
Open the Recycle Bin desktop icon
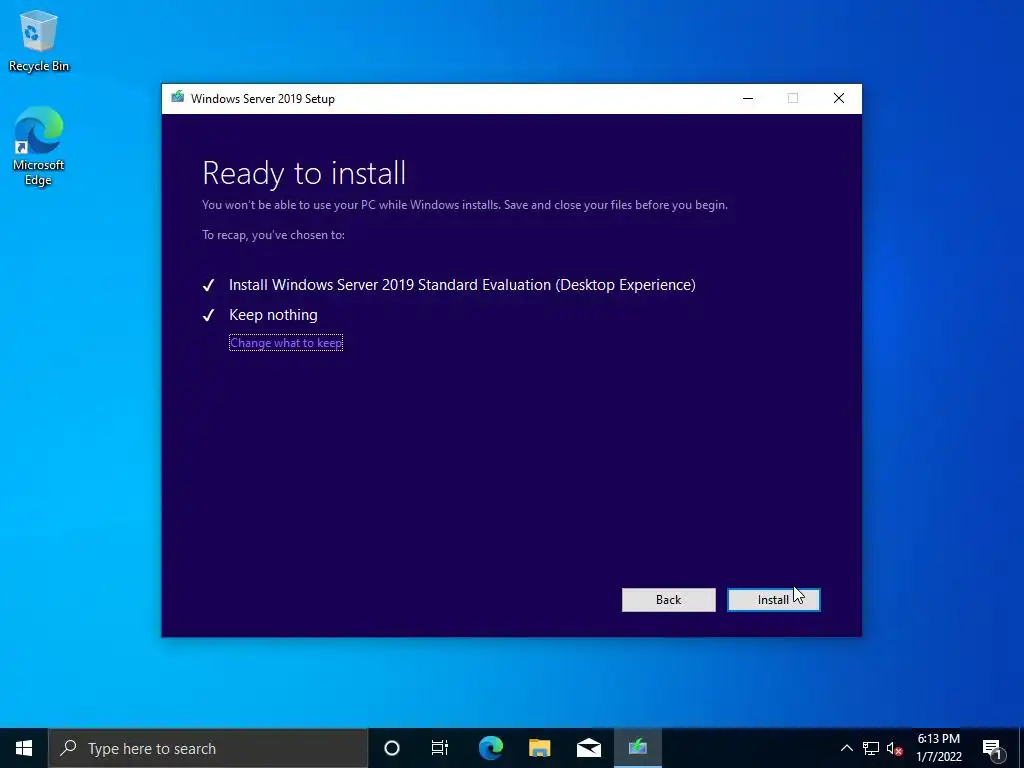(39, 42)
